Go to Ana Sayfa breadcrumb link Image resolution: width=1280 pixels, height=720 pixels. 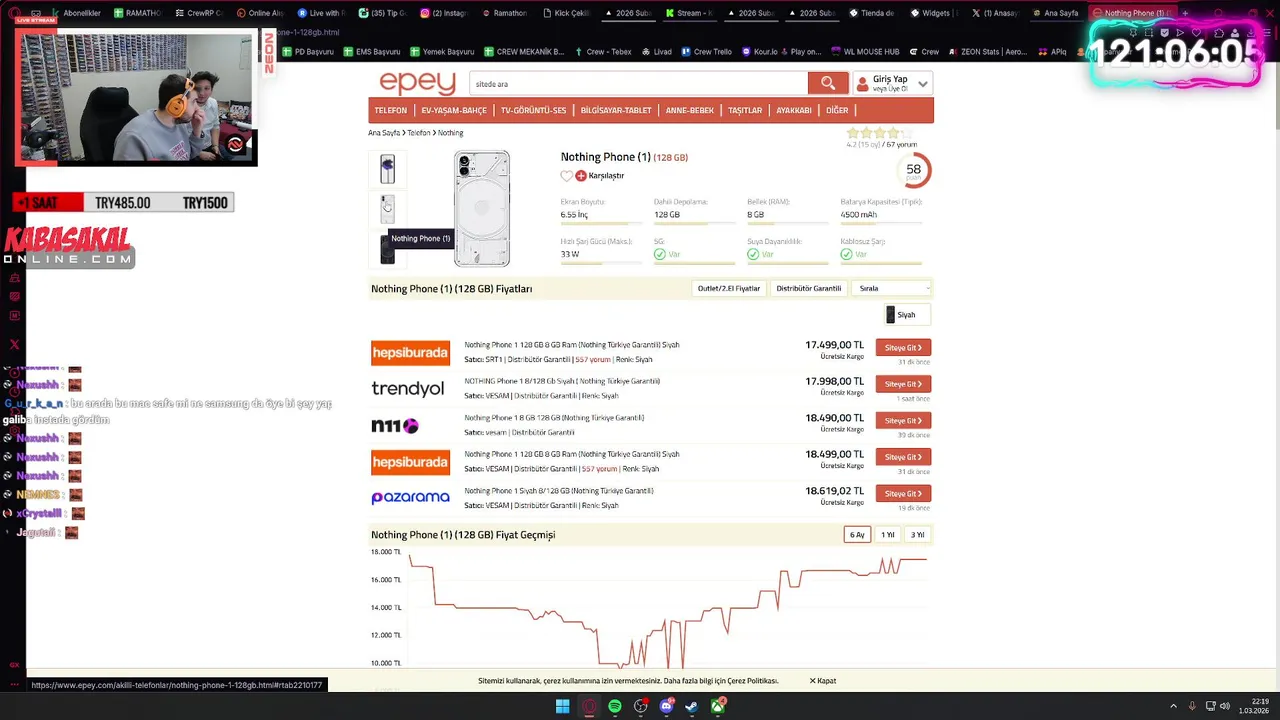(x=384, y=133)
